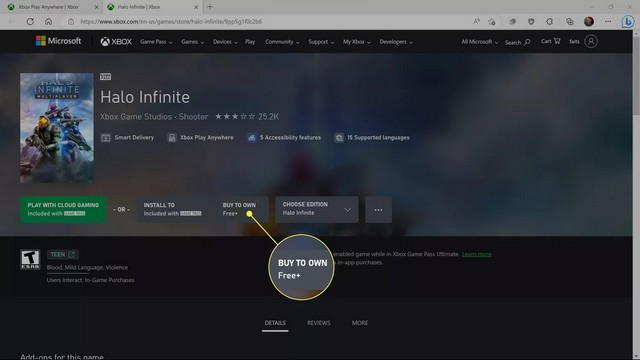Click the ESRB Teen rating icon
Viewport: 640px width, 360px height.
30,260
